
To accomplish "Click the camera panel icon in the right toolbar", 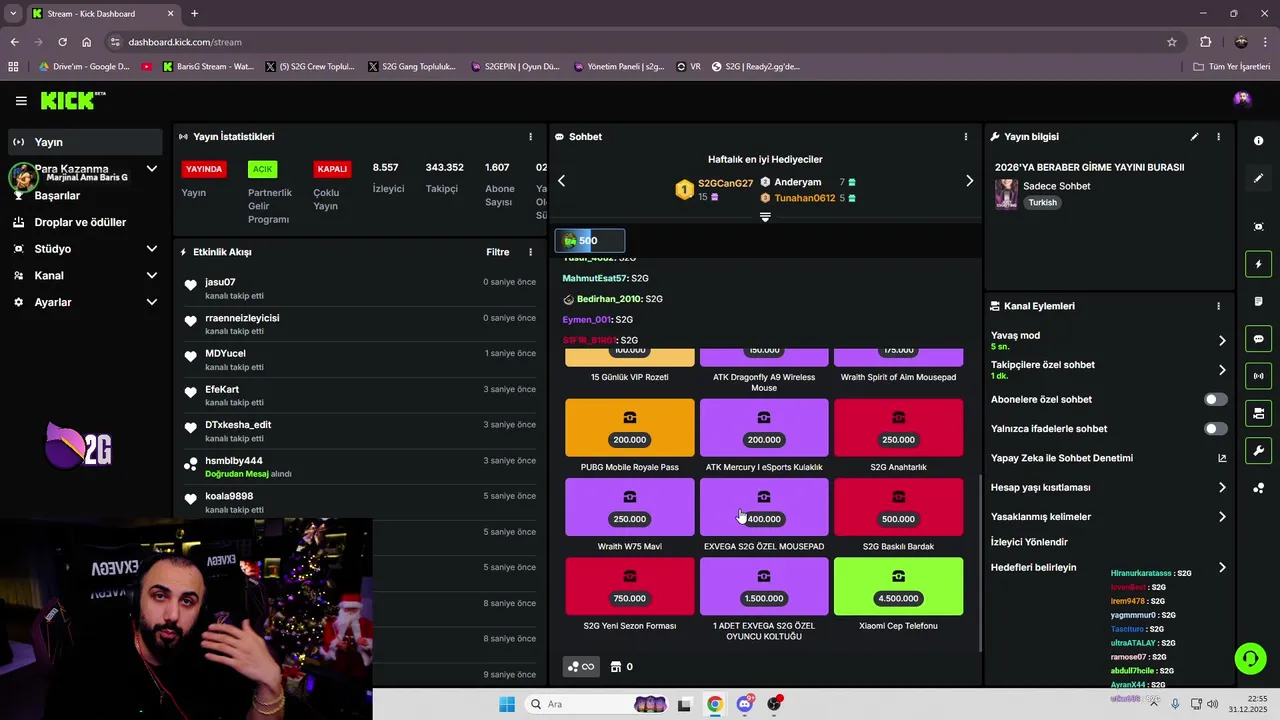I will (1258, 413).
